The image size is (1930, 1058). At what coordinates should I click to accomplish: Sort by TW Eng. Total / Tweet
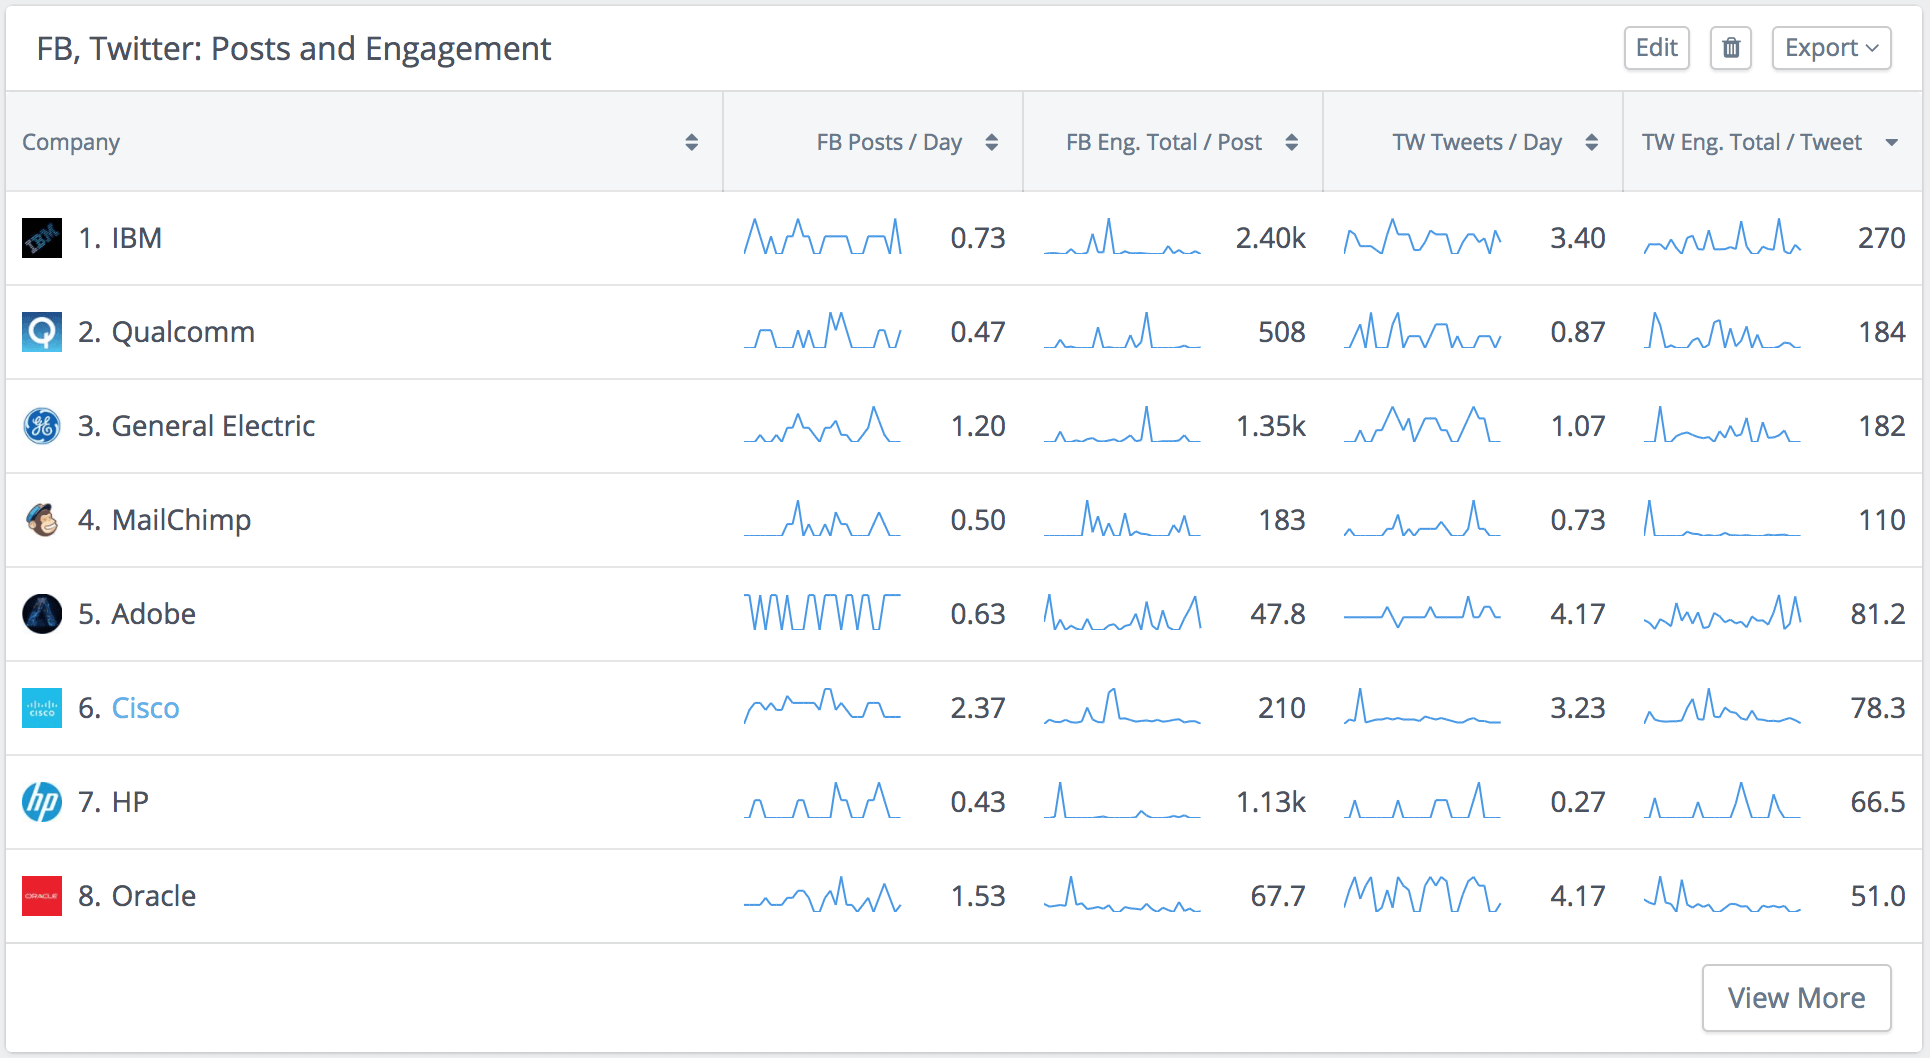[x=1891, y=142]
